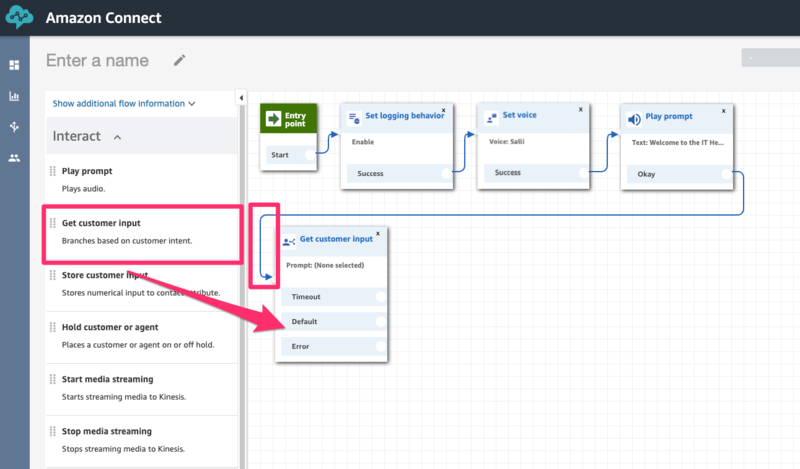Click the Play prompt speaker icon on canvas
Screen dimensions: 800x469
point(634,119)
